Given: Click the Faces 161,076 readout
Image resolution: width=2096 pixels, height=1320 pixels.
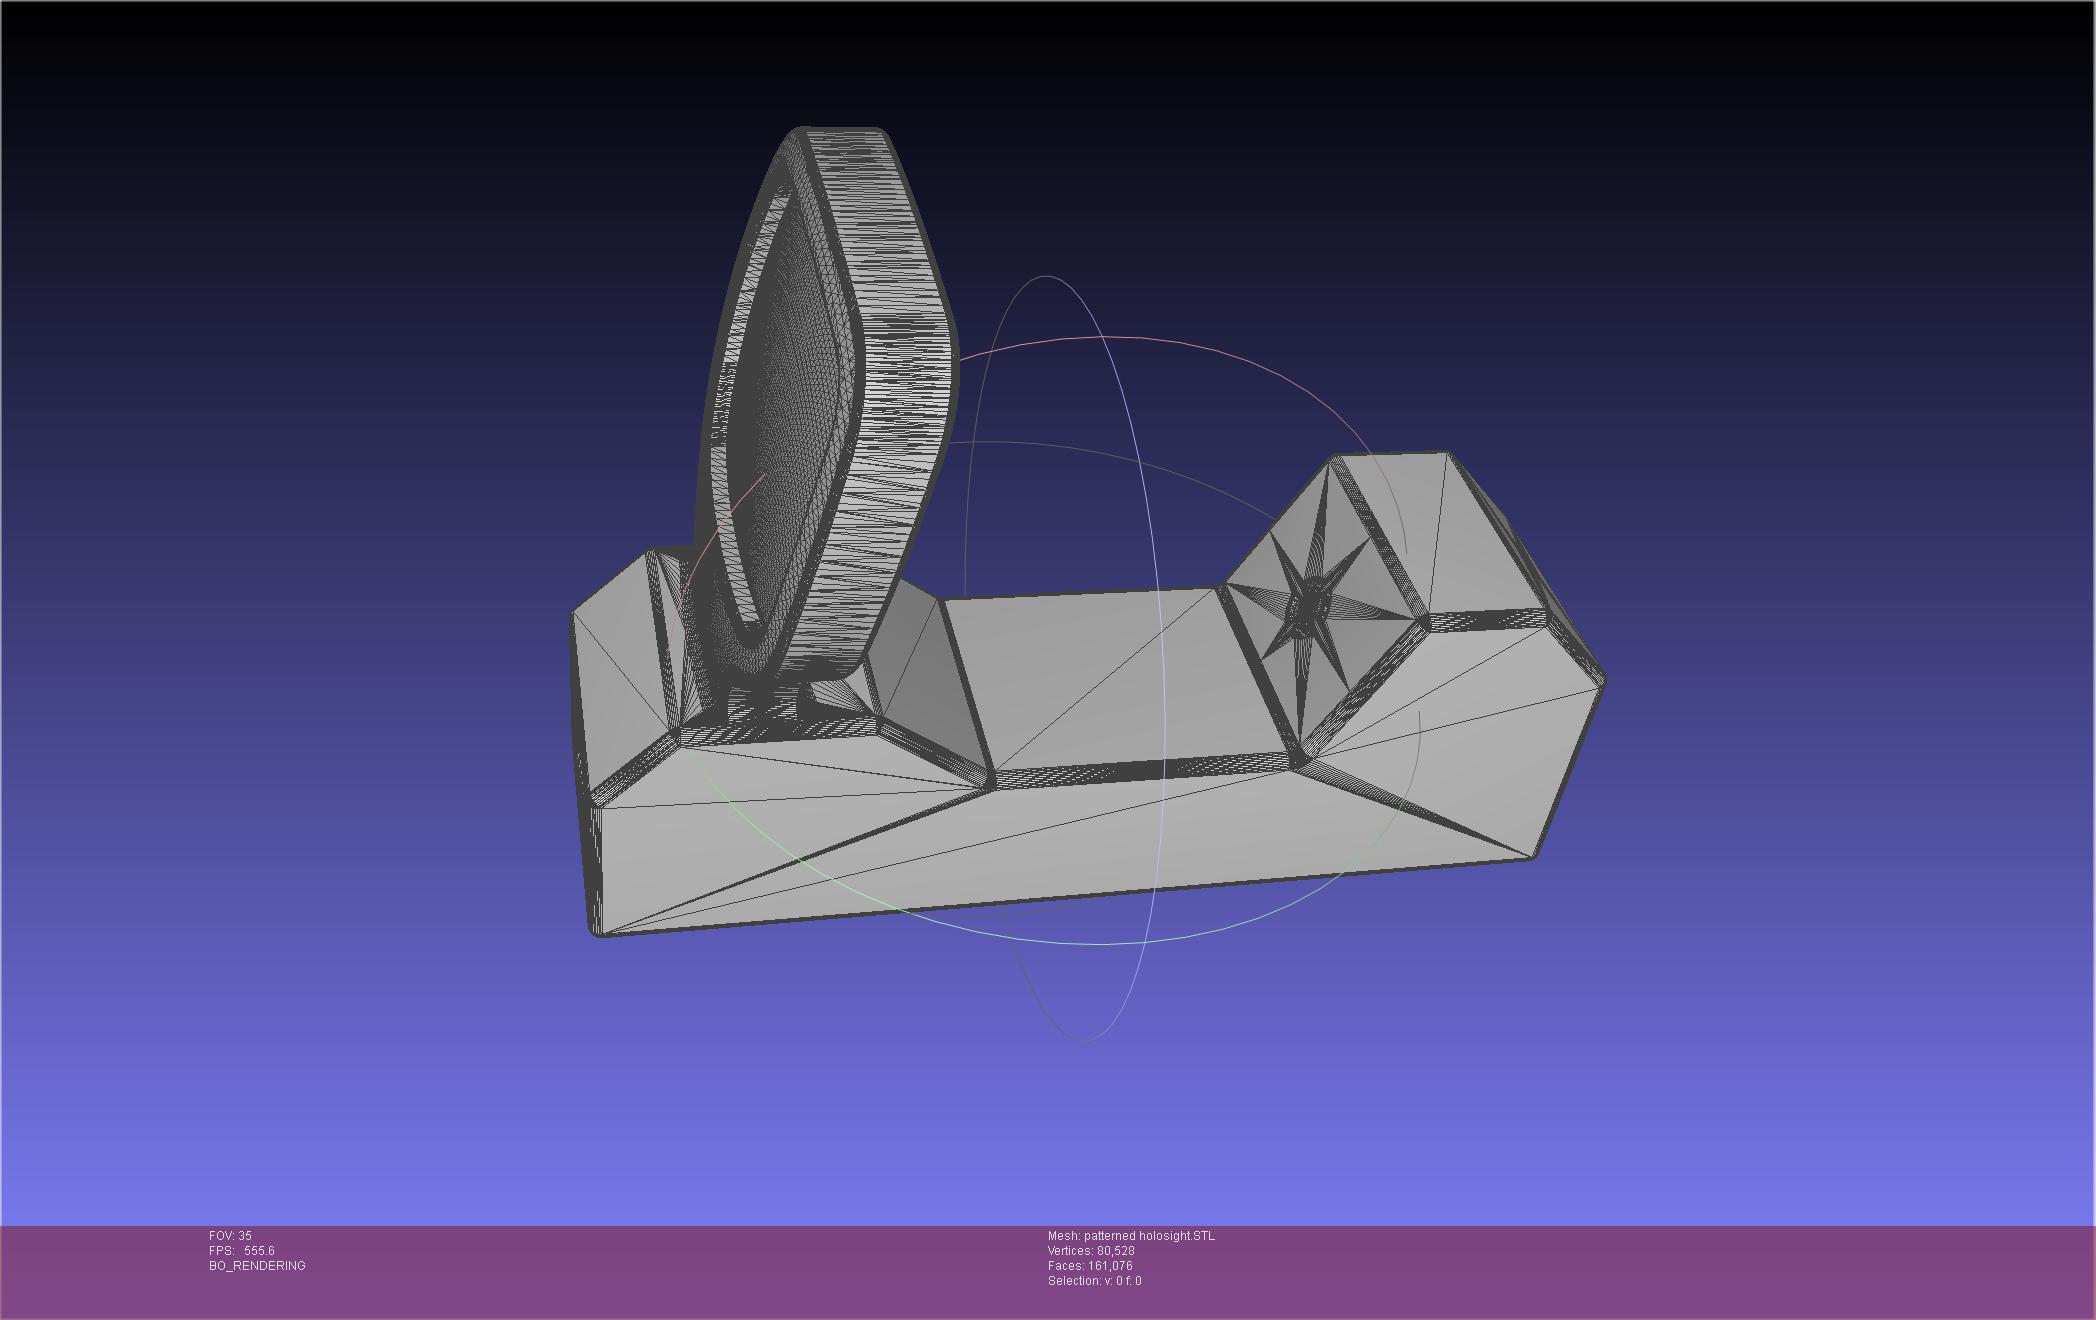Looking at the screenshot, I should pyautogui.click(x=1090, y=1266).
